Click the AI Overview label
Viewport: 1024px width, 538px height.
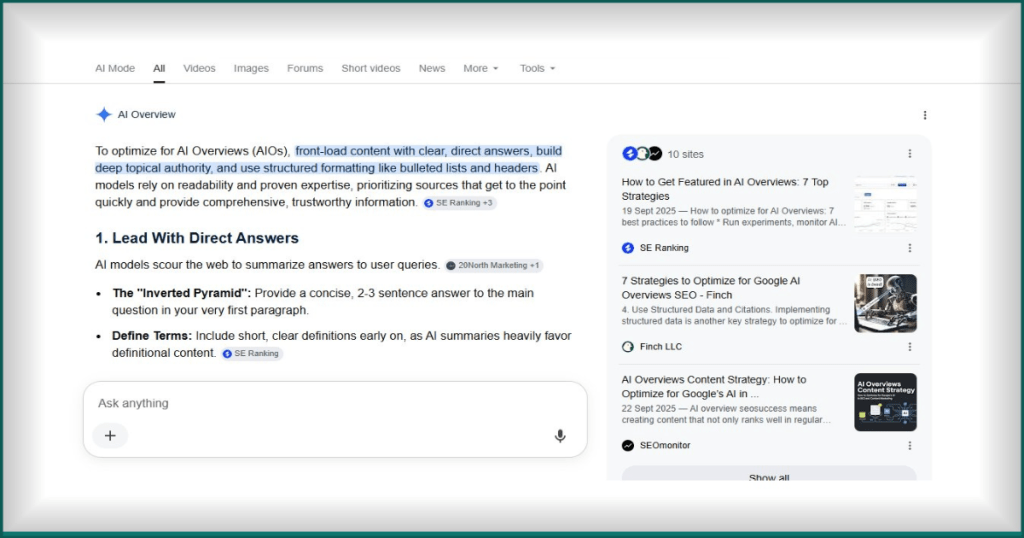click(146, 115)
